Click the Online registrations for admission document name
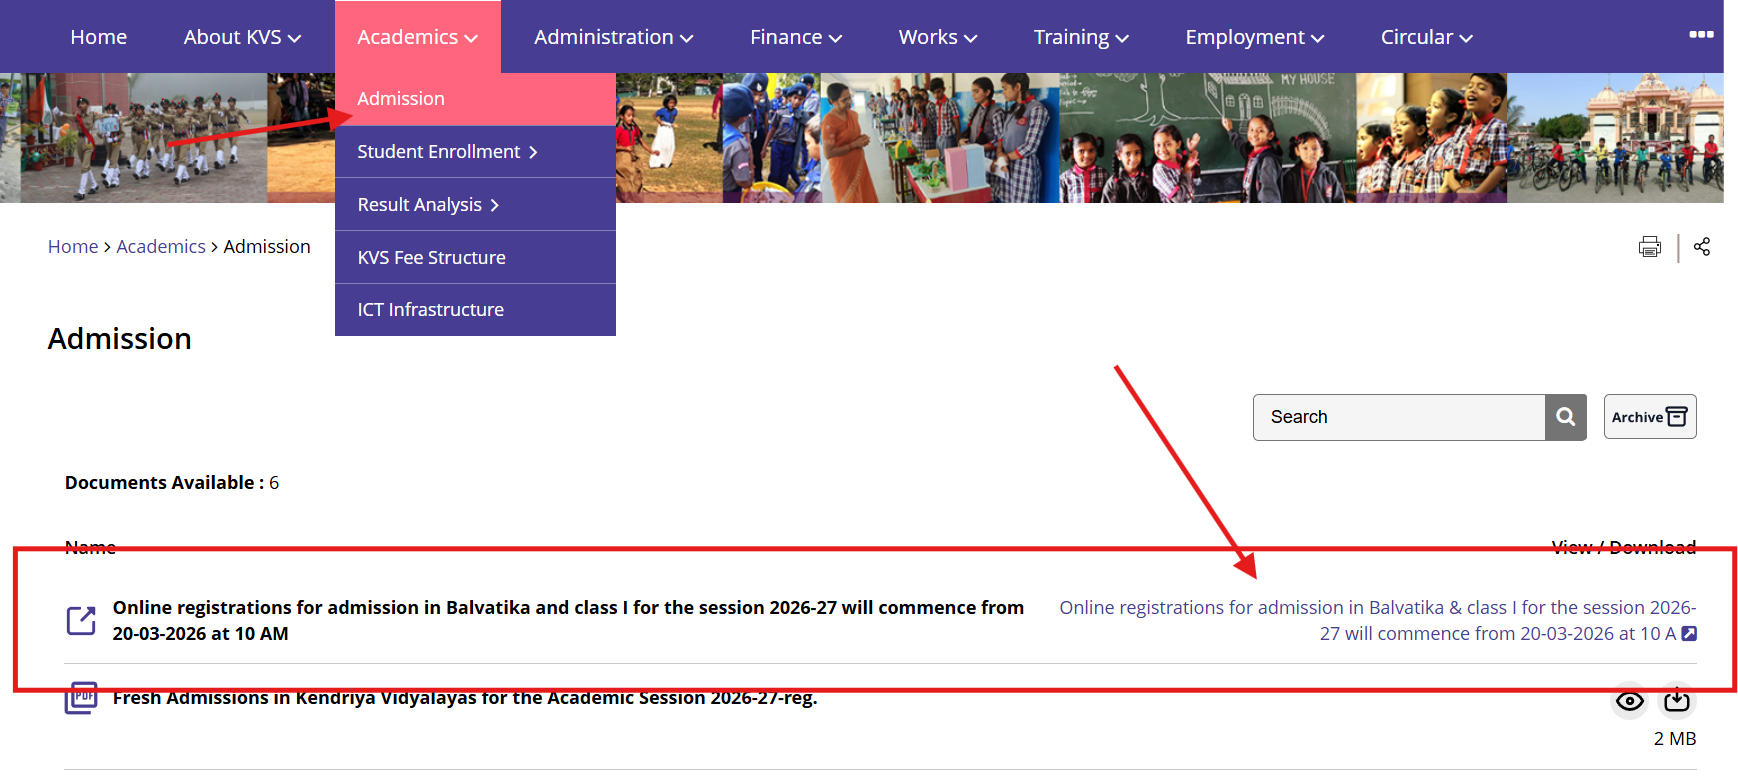This screenshot has height=778, width=1738. coord(568,621)
